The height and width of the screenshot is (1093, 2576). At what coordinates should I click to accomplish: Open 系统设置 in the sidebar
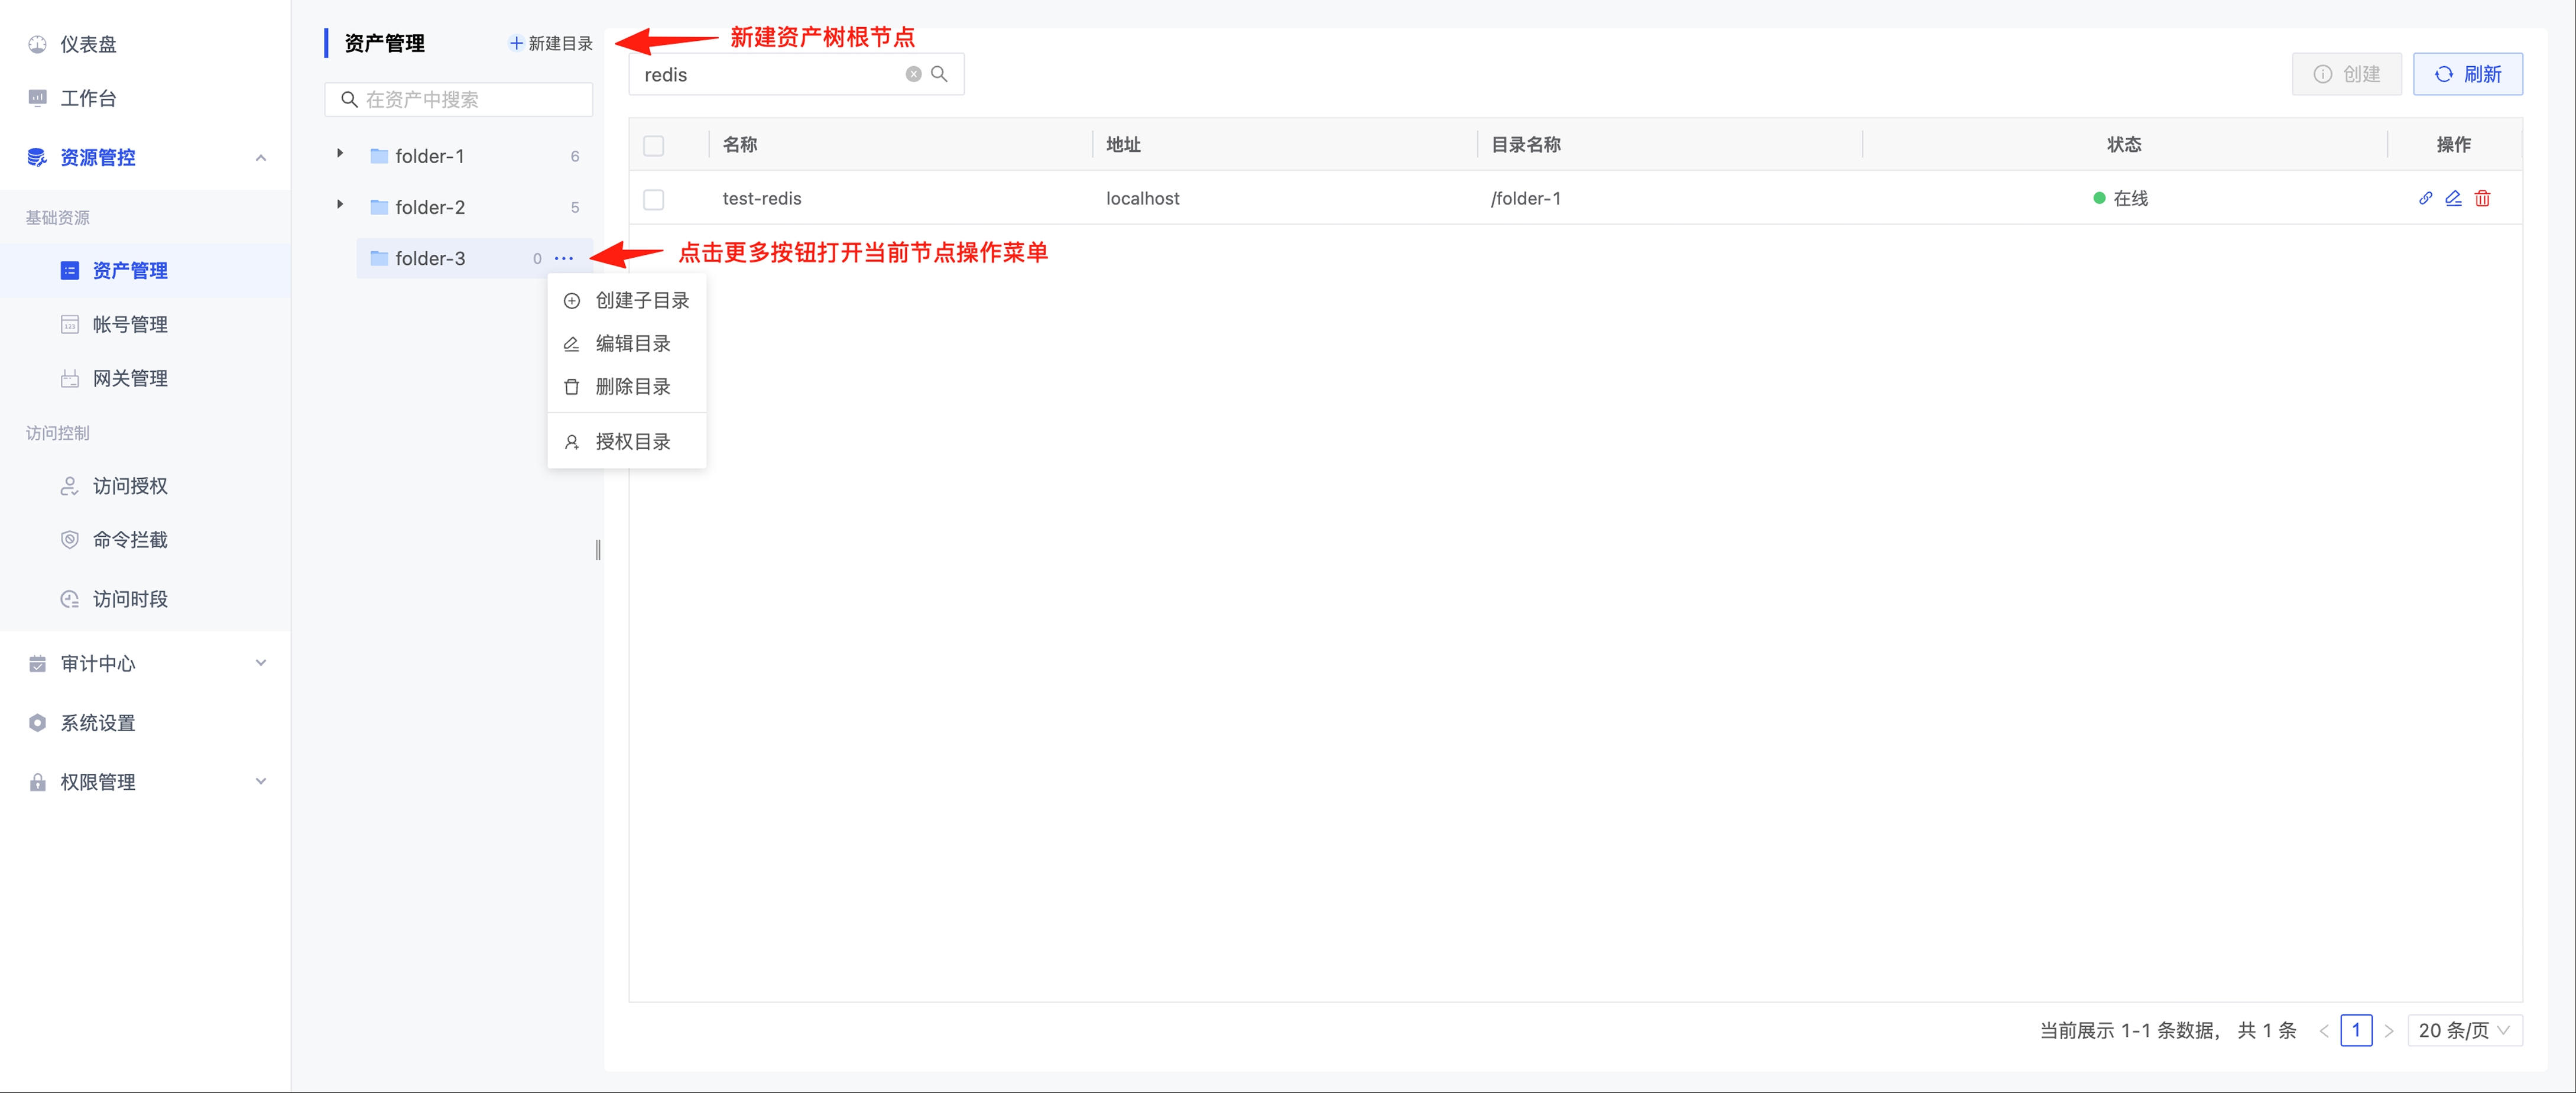(145, 723)
